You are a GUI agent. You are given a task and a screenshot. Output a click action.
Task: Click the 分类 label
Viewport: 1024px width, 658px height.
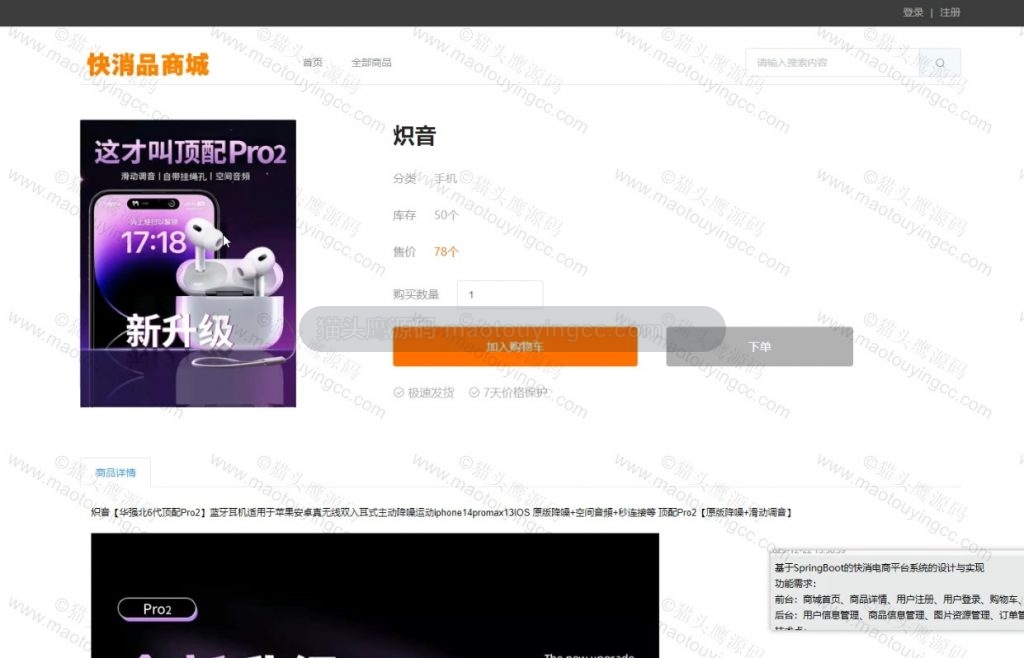404,178
